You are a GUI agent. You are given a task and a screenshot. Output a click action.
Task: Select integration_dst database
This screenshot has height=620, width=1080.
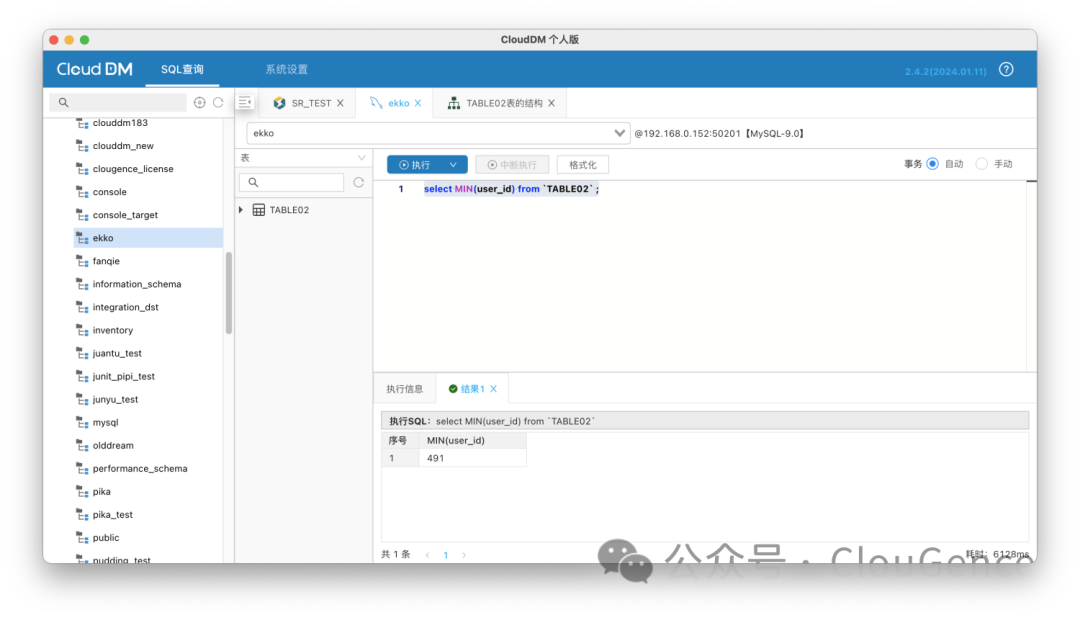coord(125,308)
